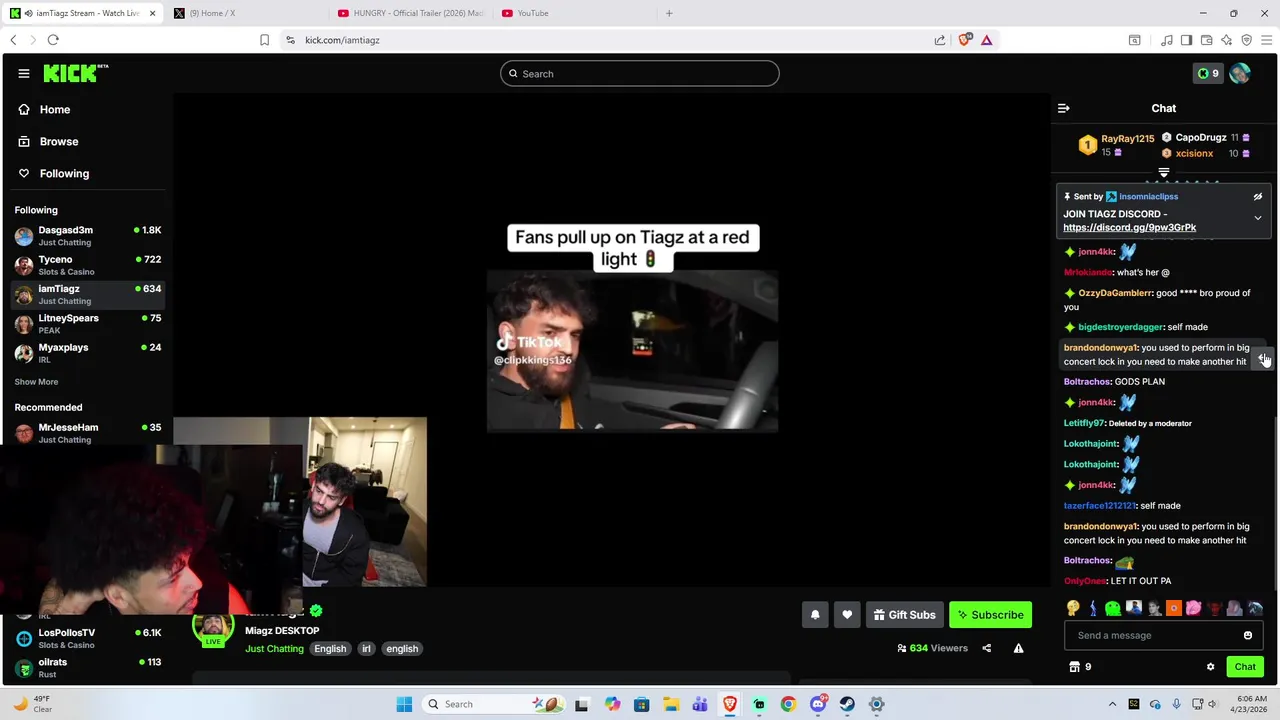This screenshot has height=720, width=1280.
Task: Open the browser main menu
Action: [1266, 40]
